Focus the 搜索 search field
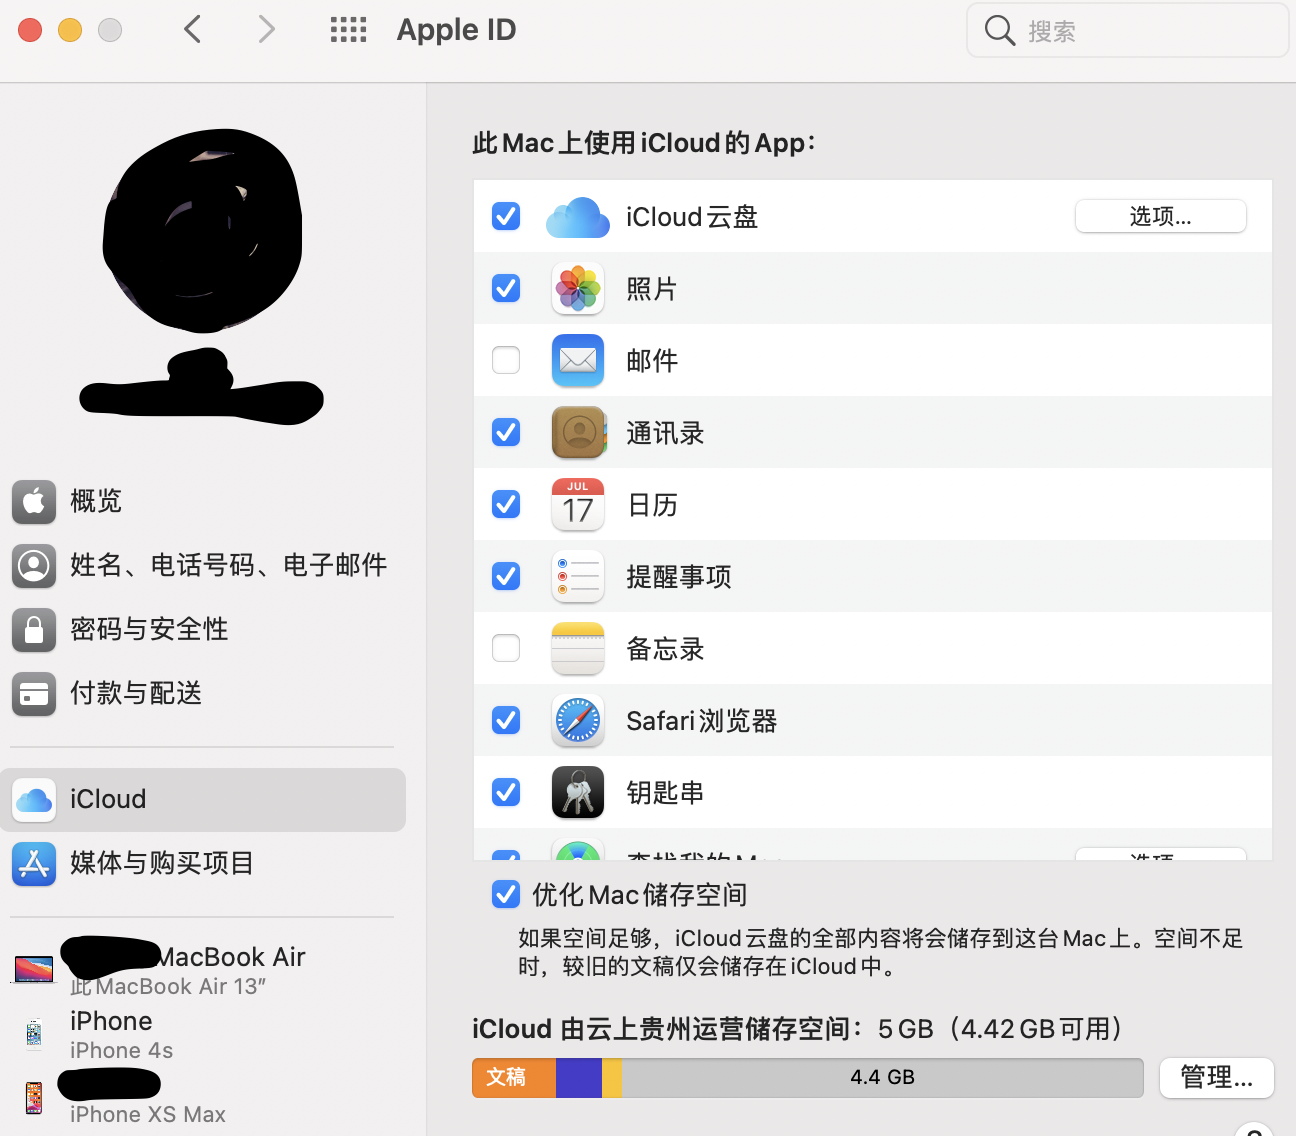This screenshot has width=1296, height=1136. (1127, 30)
